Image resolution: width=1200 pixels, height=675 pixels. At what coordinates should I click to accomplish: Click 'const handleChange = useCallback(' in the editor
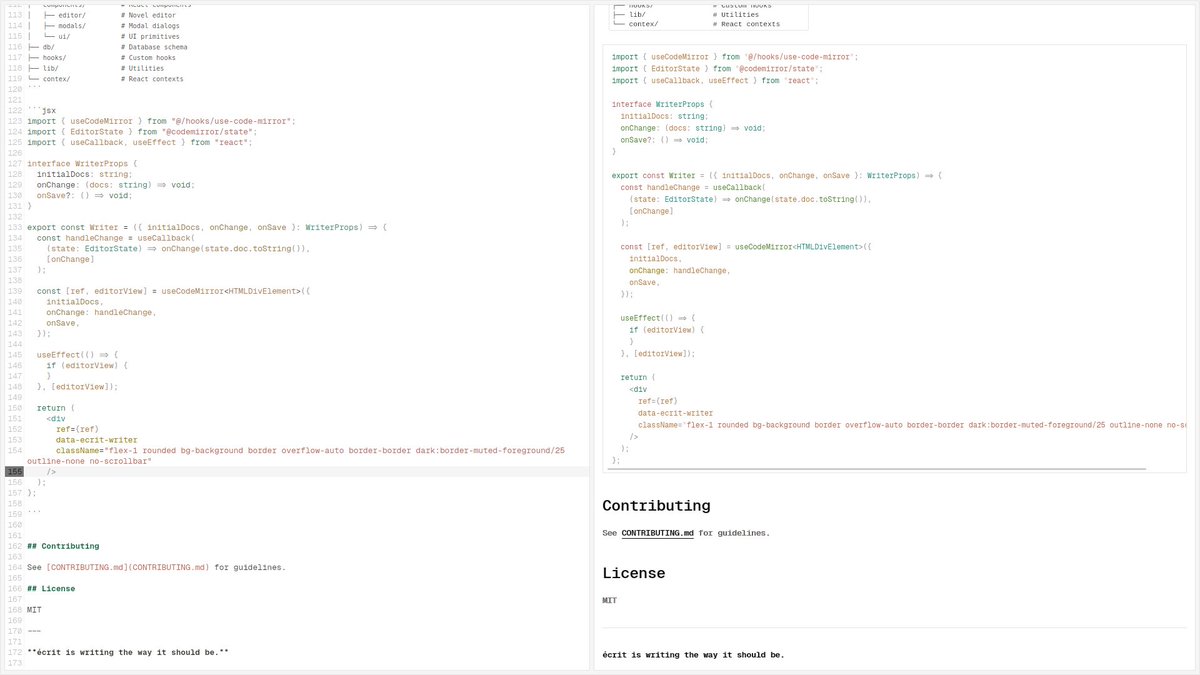[x=115, y=238]
